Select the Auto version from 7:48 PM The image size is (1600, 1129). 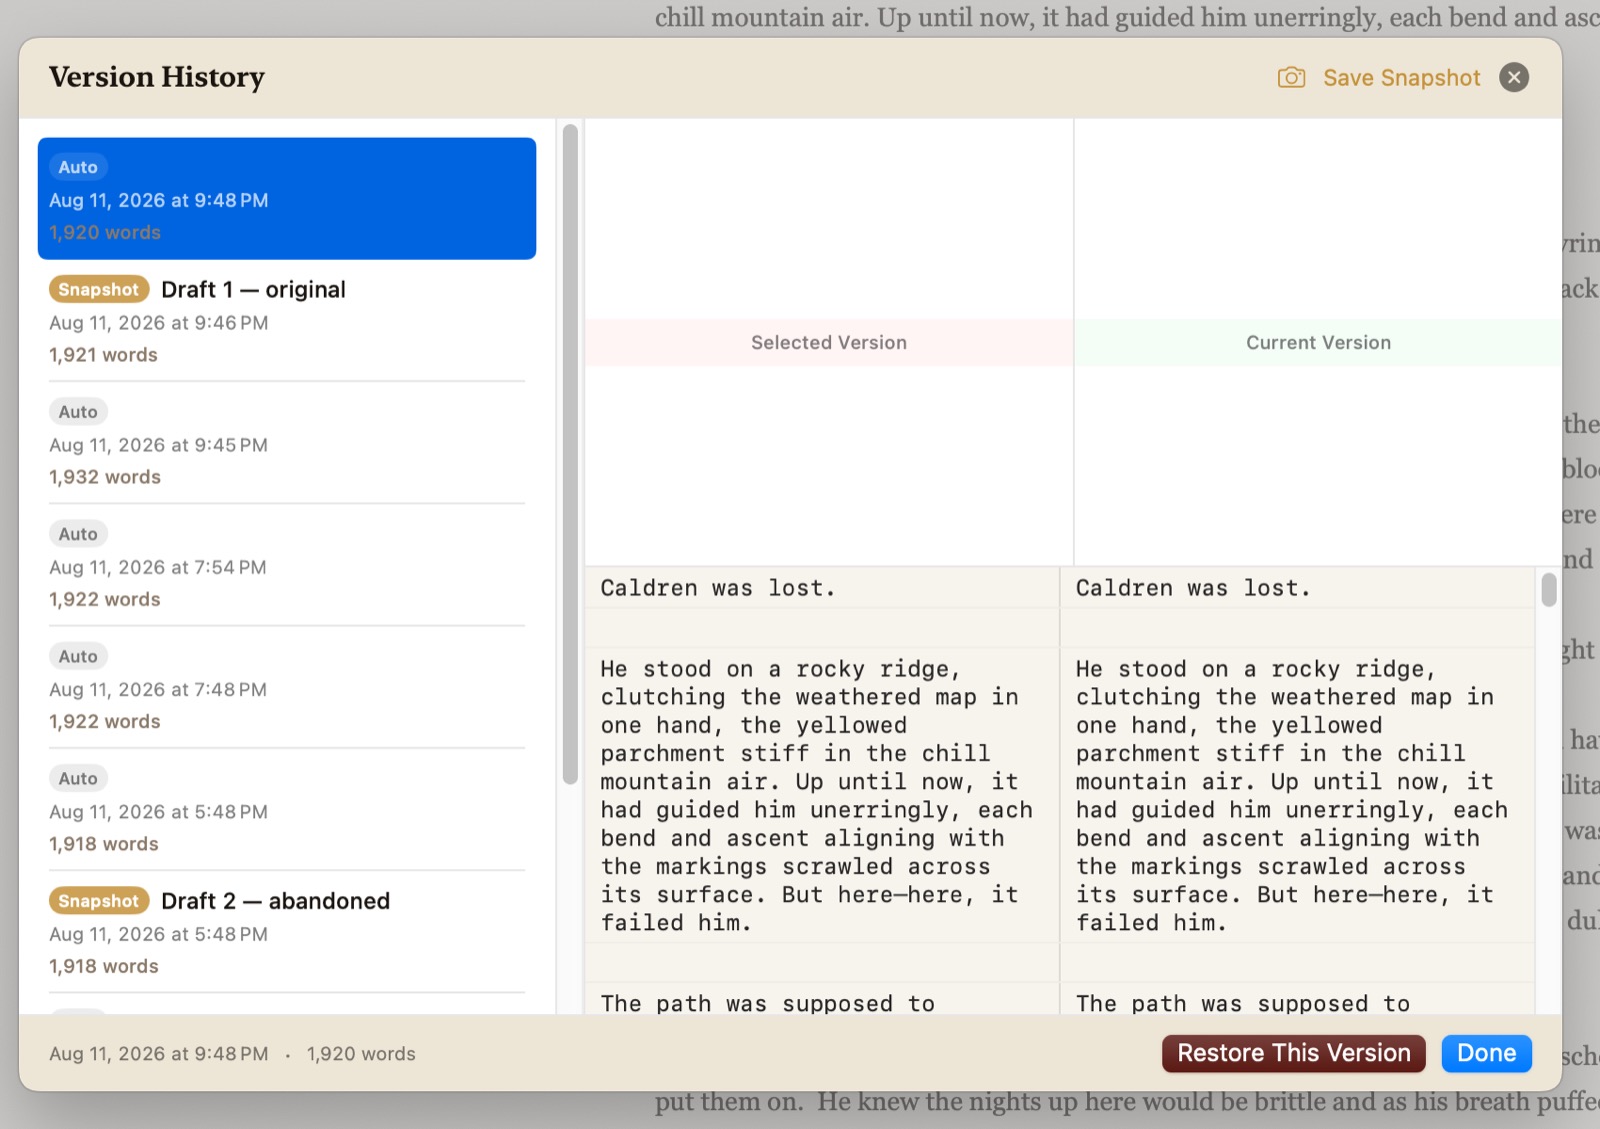pos(287,687)
